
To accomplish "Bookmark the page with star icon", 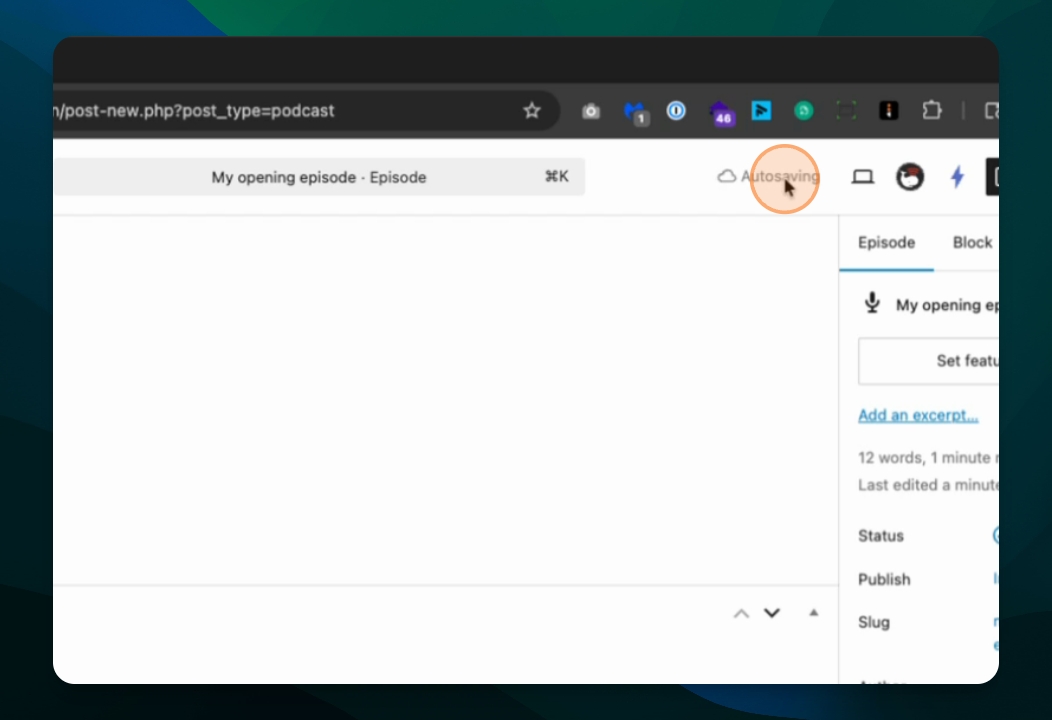I will [x=532, y=111].
